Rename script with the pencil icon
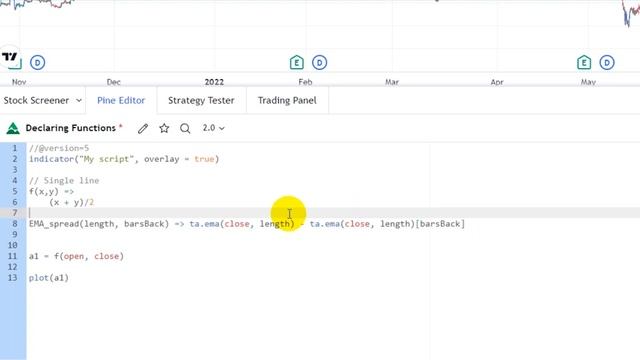Viewport: 640px width, 360px height. [x=143, y=129]
